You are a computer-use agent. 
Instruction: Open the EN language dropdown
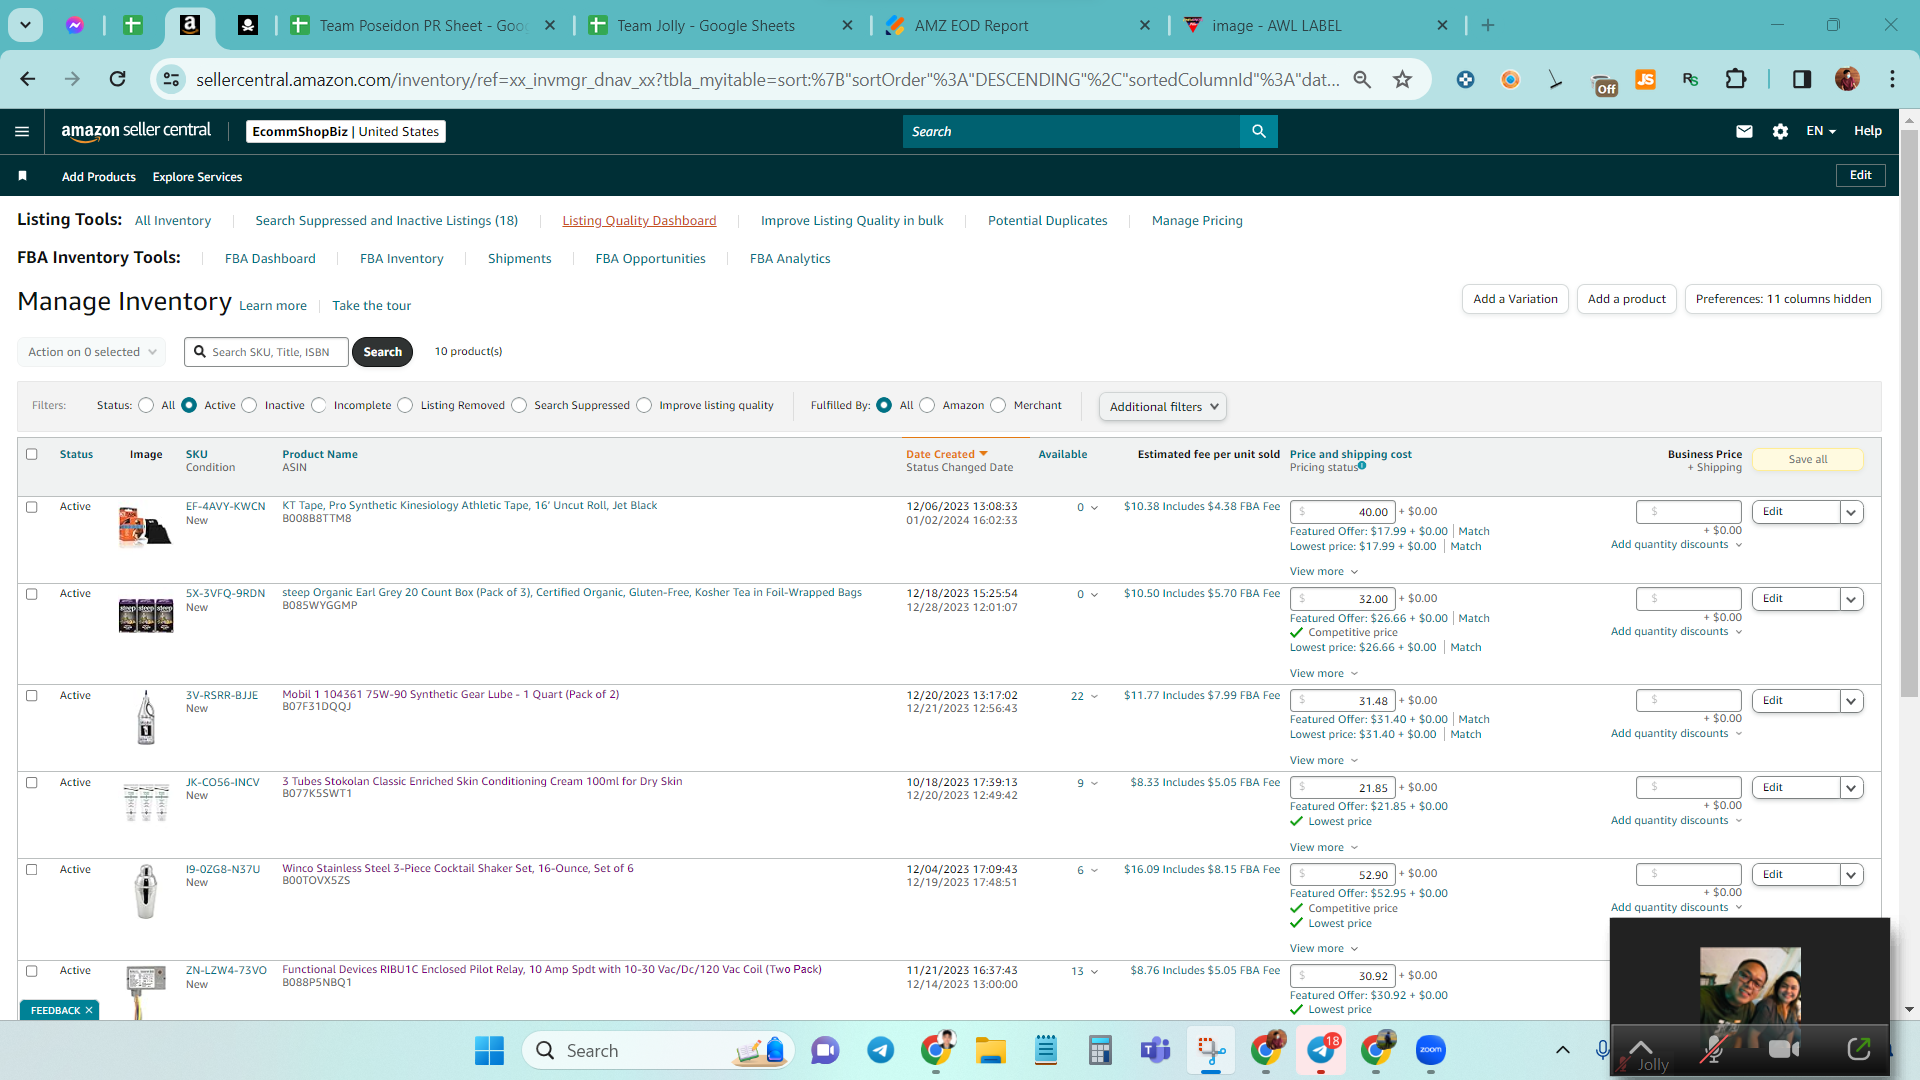[x=1821, y=131]
